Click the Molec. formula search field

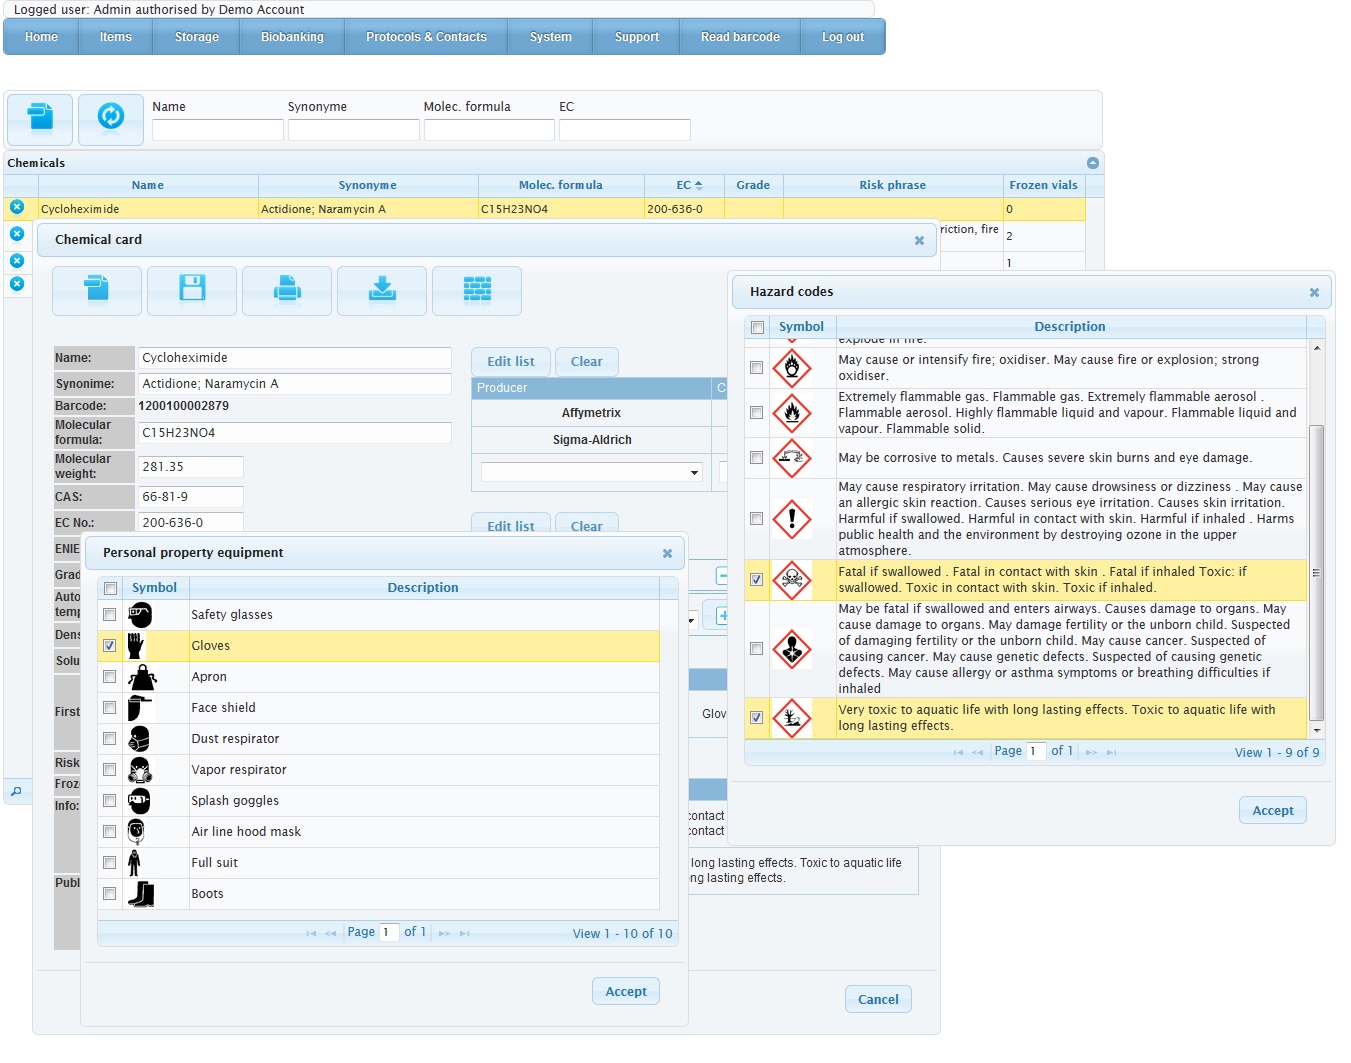(489, 130)
